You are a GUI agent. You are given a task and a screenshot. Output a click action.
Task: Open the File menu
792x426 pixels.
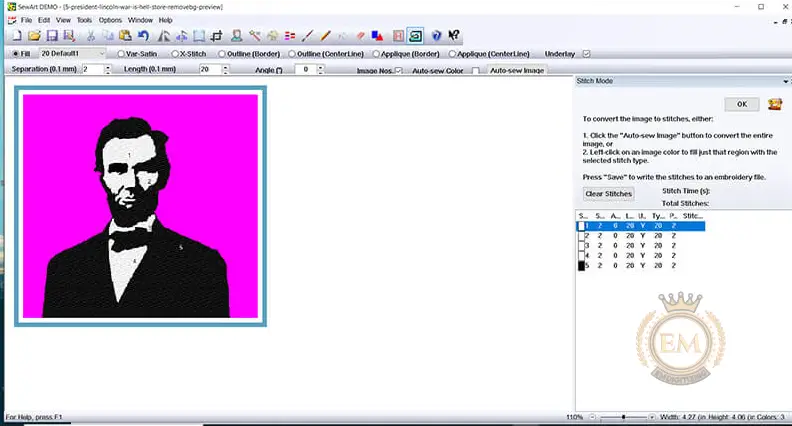[26, 20]
